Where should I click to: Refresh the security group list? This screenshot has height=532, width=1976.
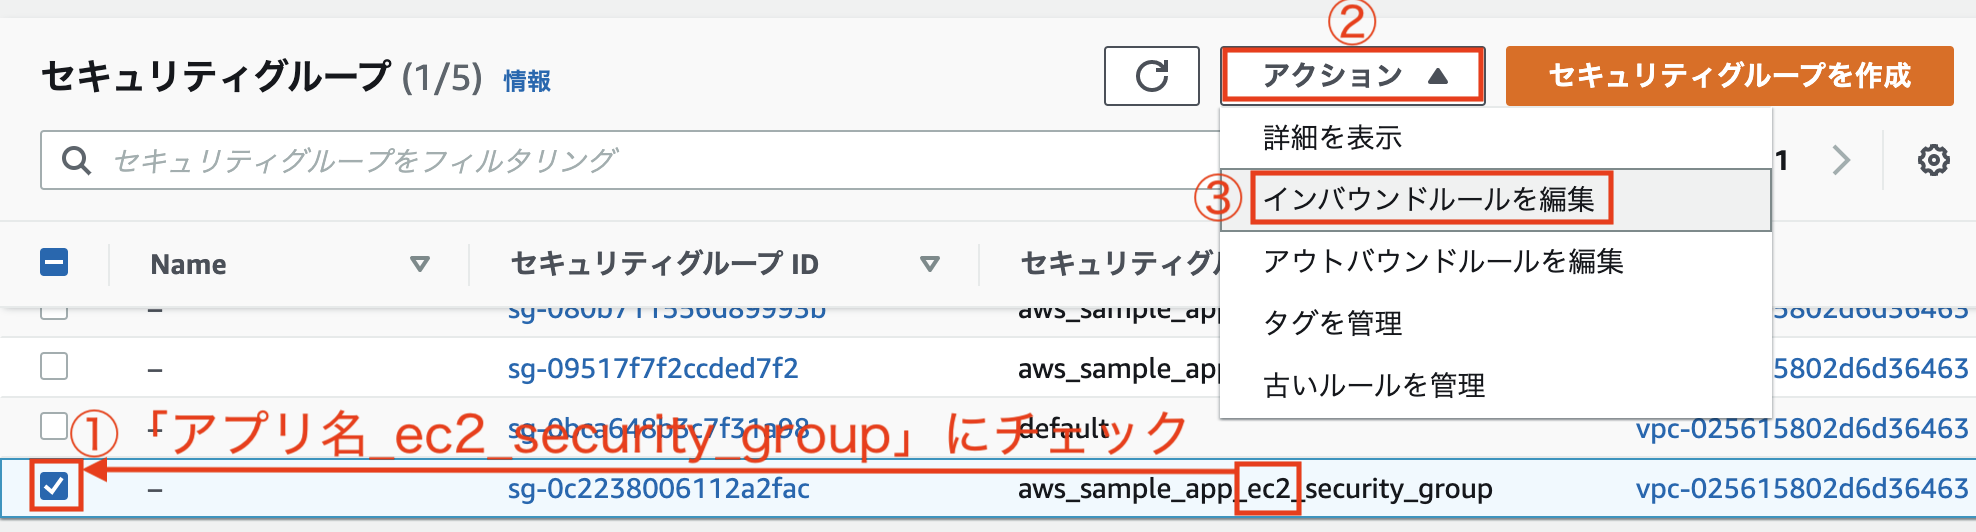[x=1151, y=76]
